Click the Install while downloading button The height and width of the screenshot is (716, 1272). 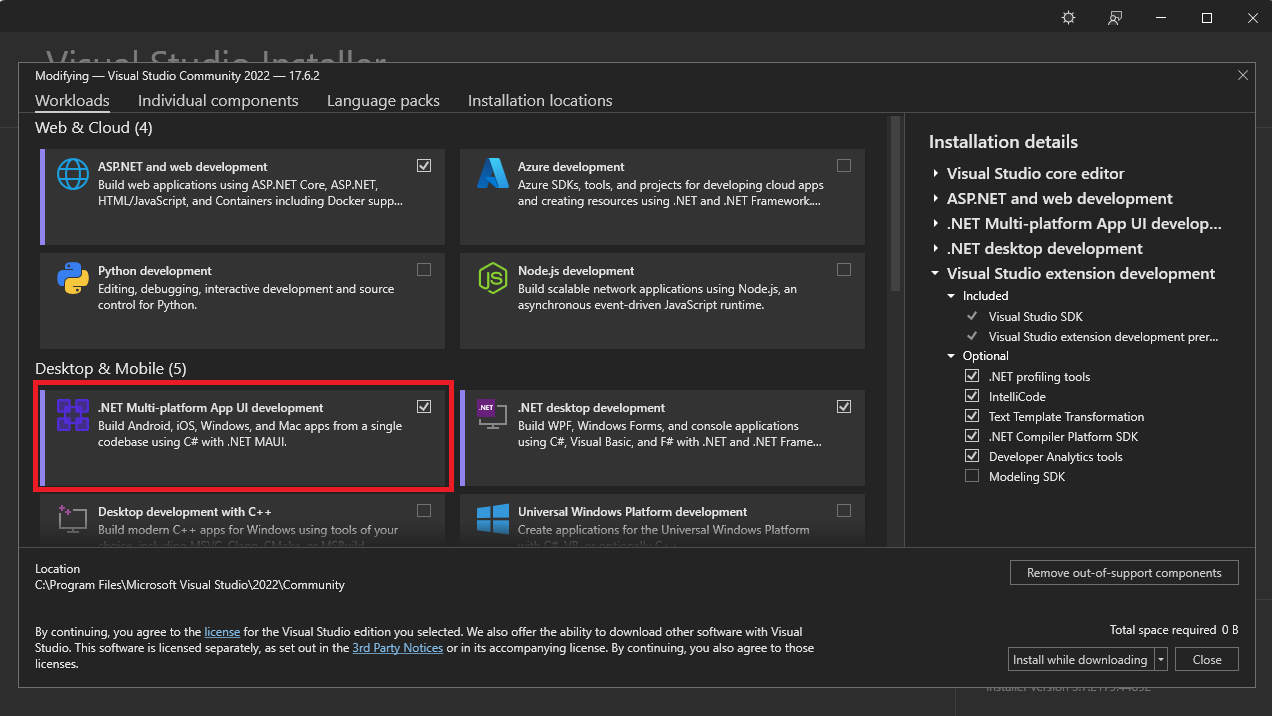1080,660
